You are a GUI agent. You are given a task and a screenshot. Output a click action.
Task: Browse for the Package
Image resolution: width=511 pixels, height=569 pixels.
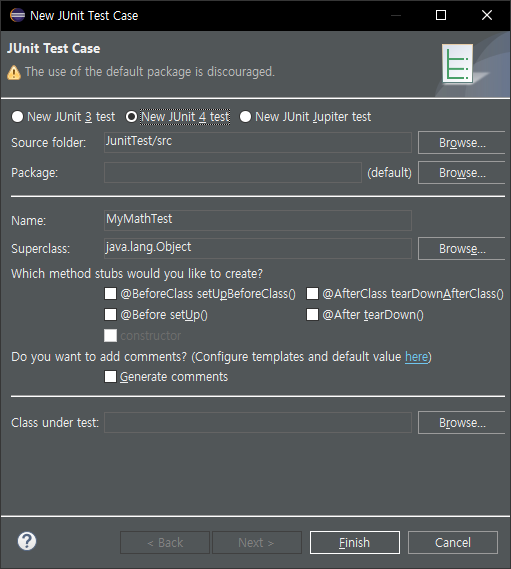tap(462, 173)
